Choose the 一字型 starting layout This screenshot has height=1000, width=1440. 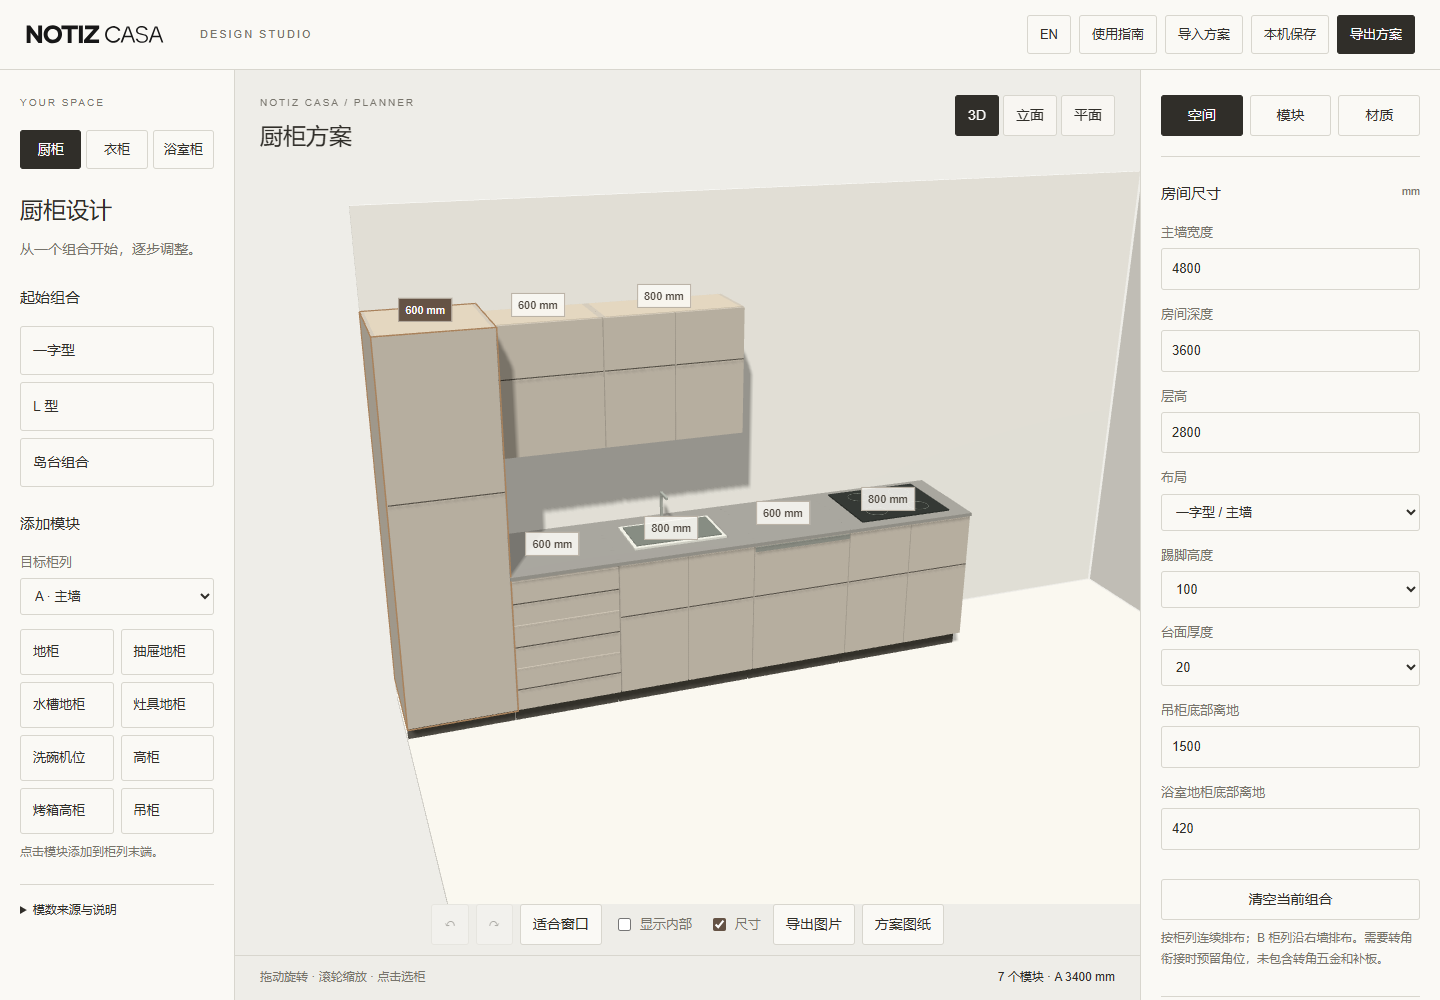tap(117, 351)
